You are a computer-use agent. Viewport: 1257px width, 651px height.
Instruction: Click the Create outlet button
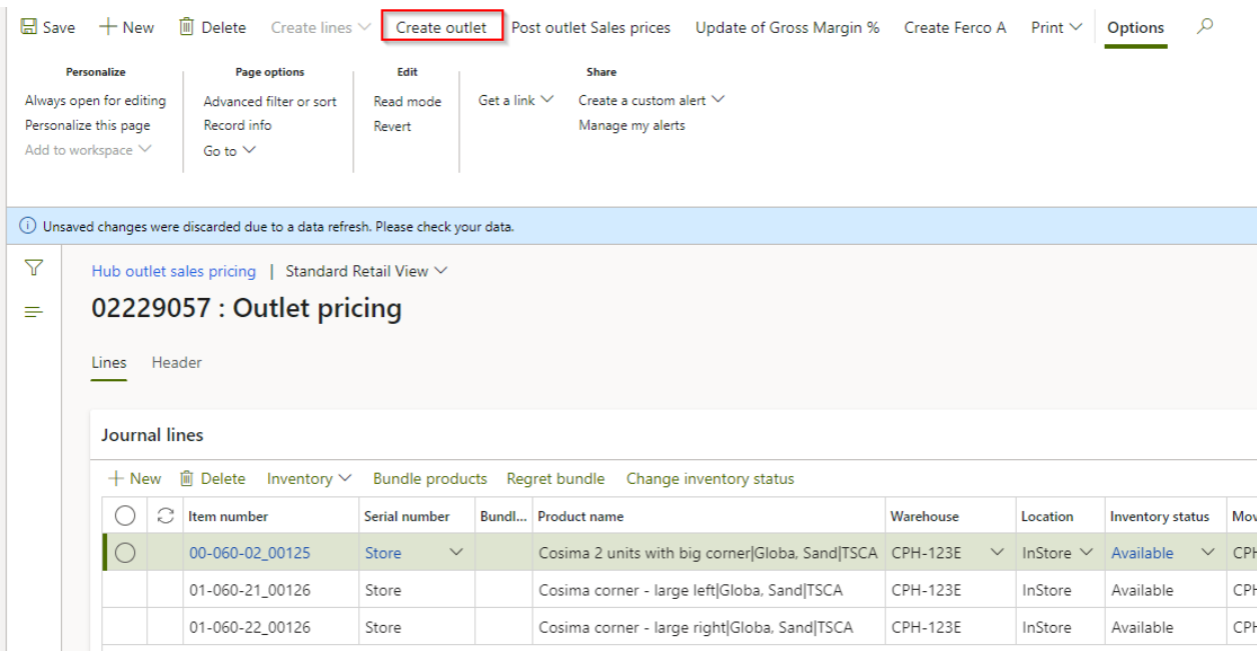click(441, 27)
